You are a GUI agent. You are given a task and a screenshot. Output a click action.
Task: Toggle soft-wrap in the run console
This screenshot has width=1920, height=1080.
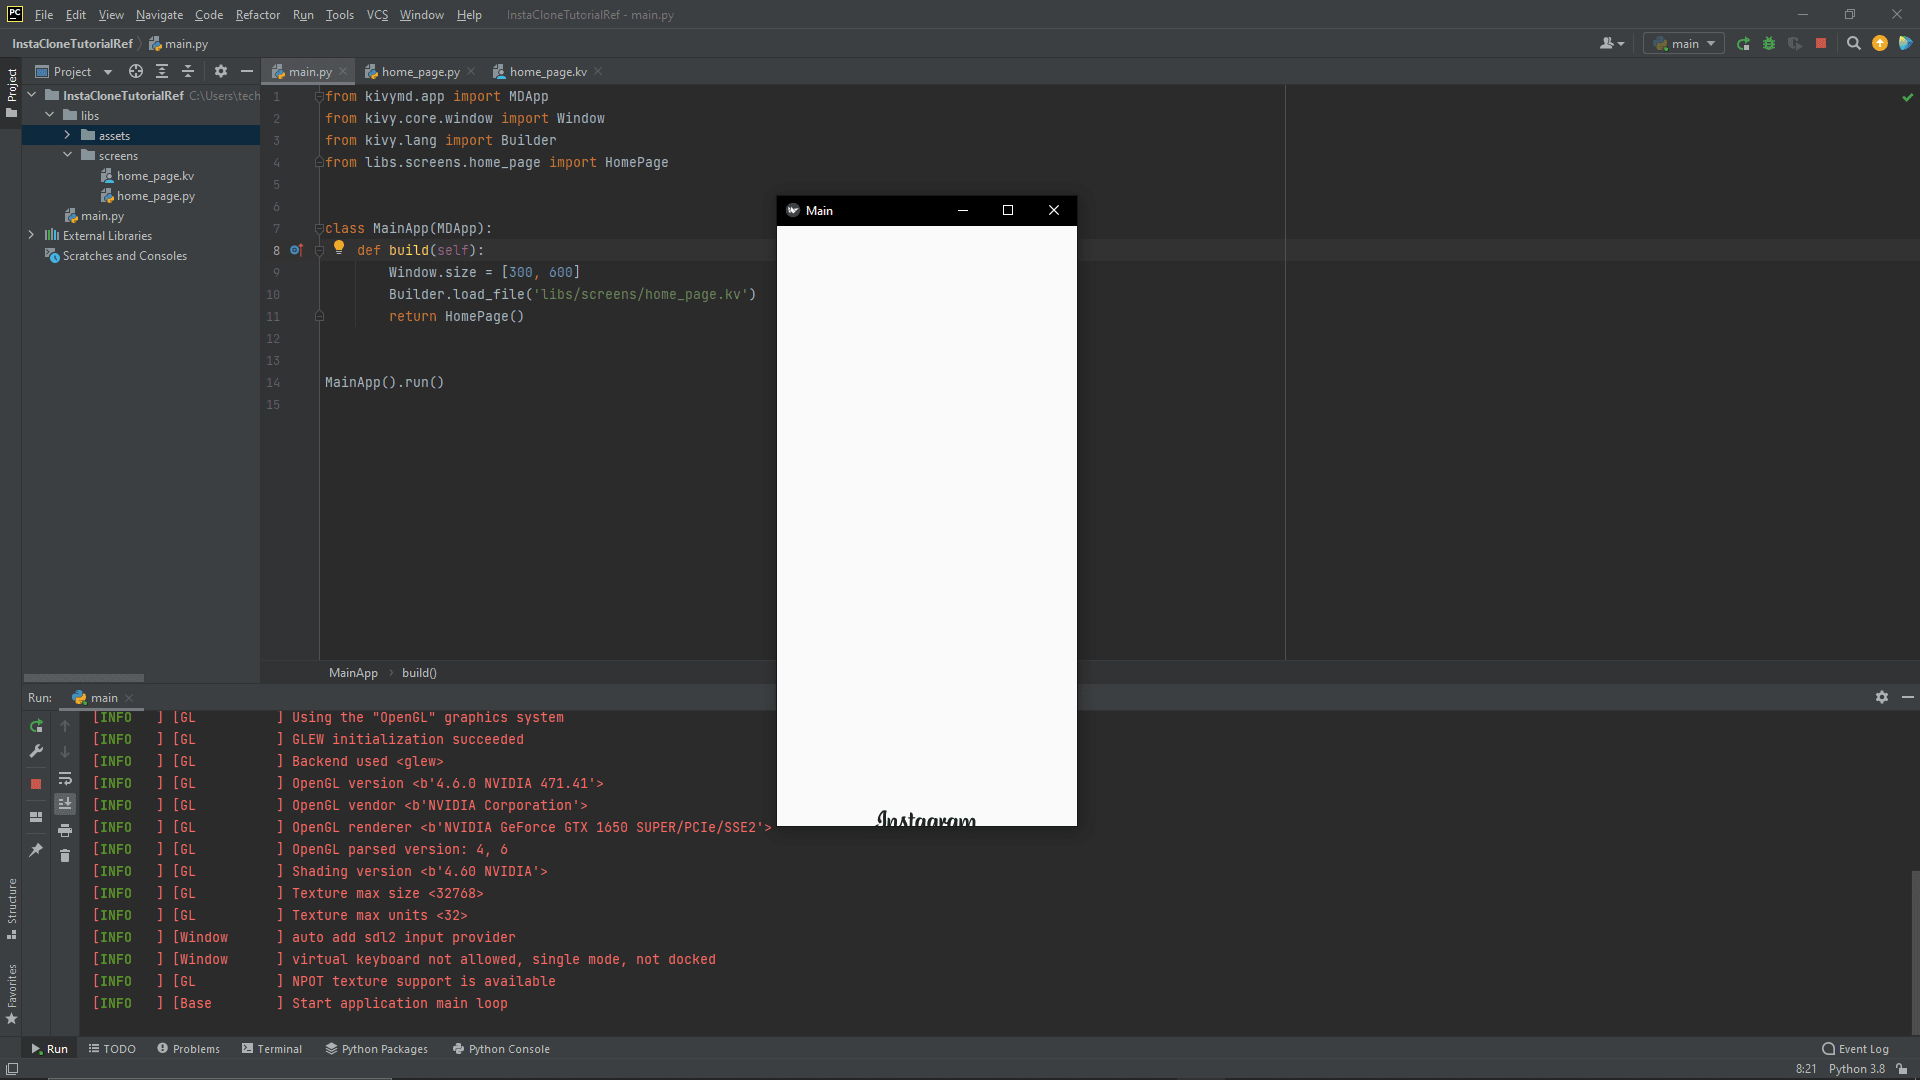click(x=65, y=778)
